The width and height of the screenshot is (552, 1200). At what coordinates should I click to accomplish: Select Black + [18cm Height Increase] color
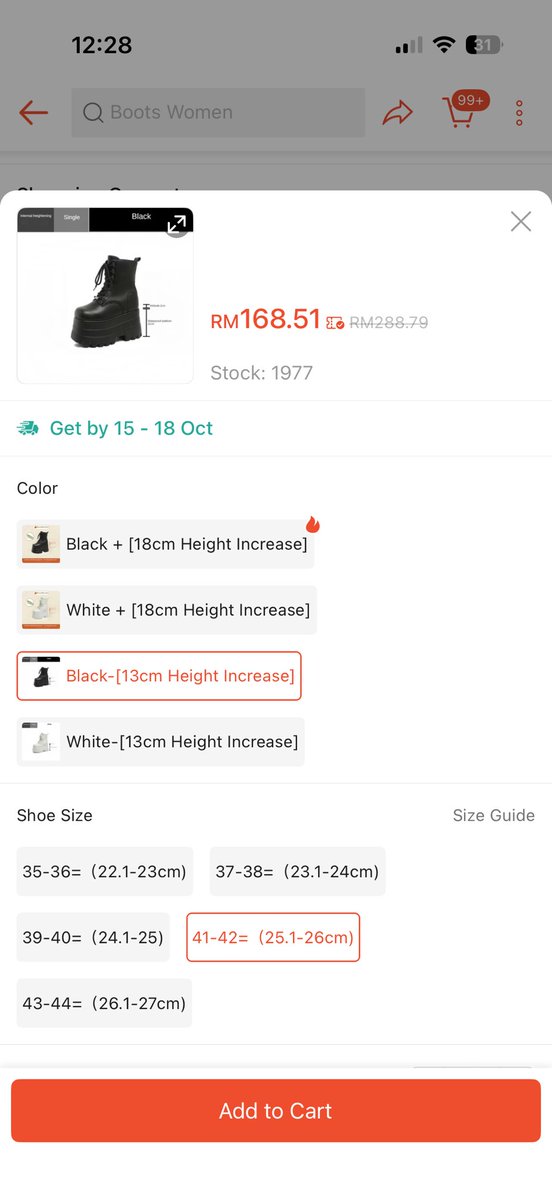[x=165, y=544]
